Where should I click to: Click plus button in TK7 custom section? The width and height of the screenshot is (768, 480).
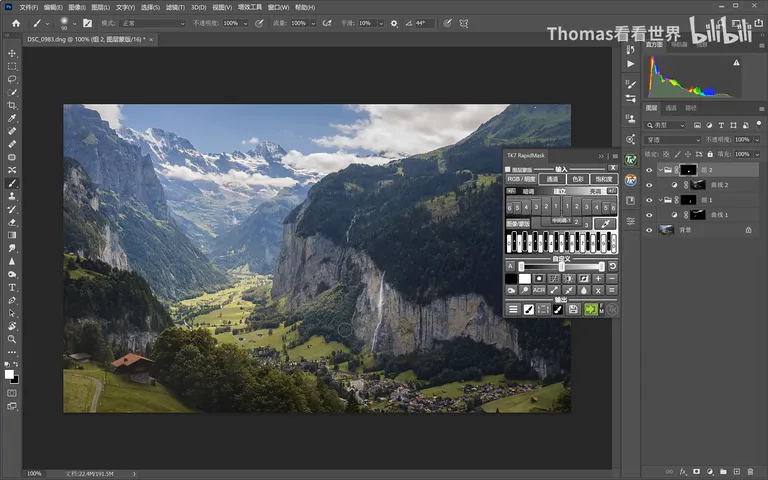coord(598,278)
